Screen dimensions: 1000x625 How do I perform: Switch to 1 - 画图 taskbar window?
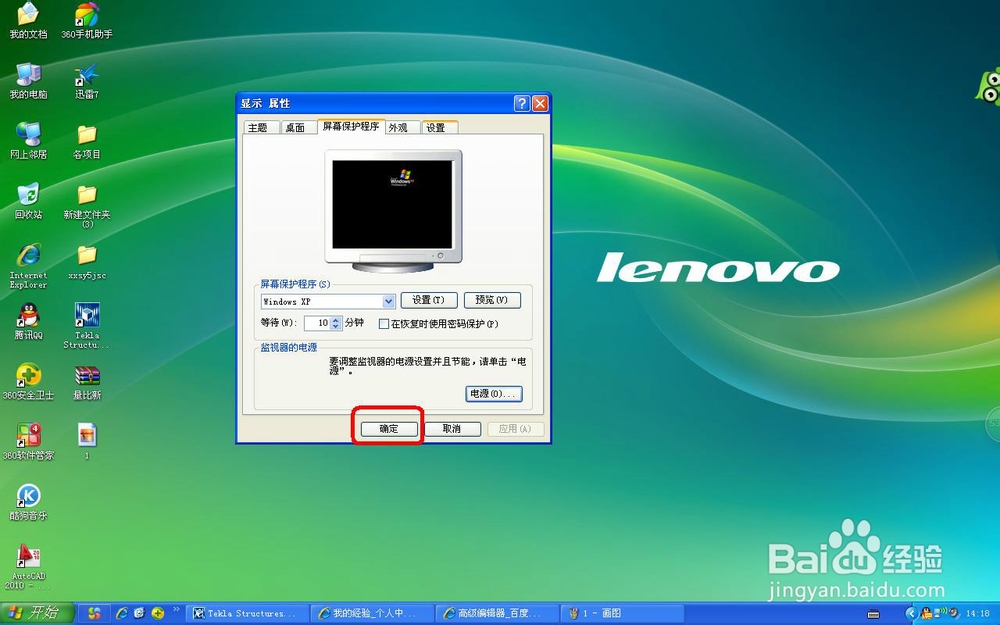point(622,614)
